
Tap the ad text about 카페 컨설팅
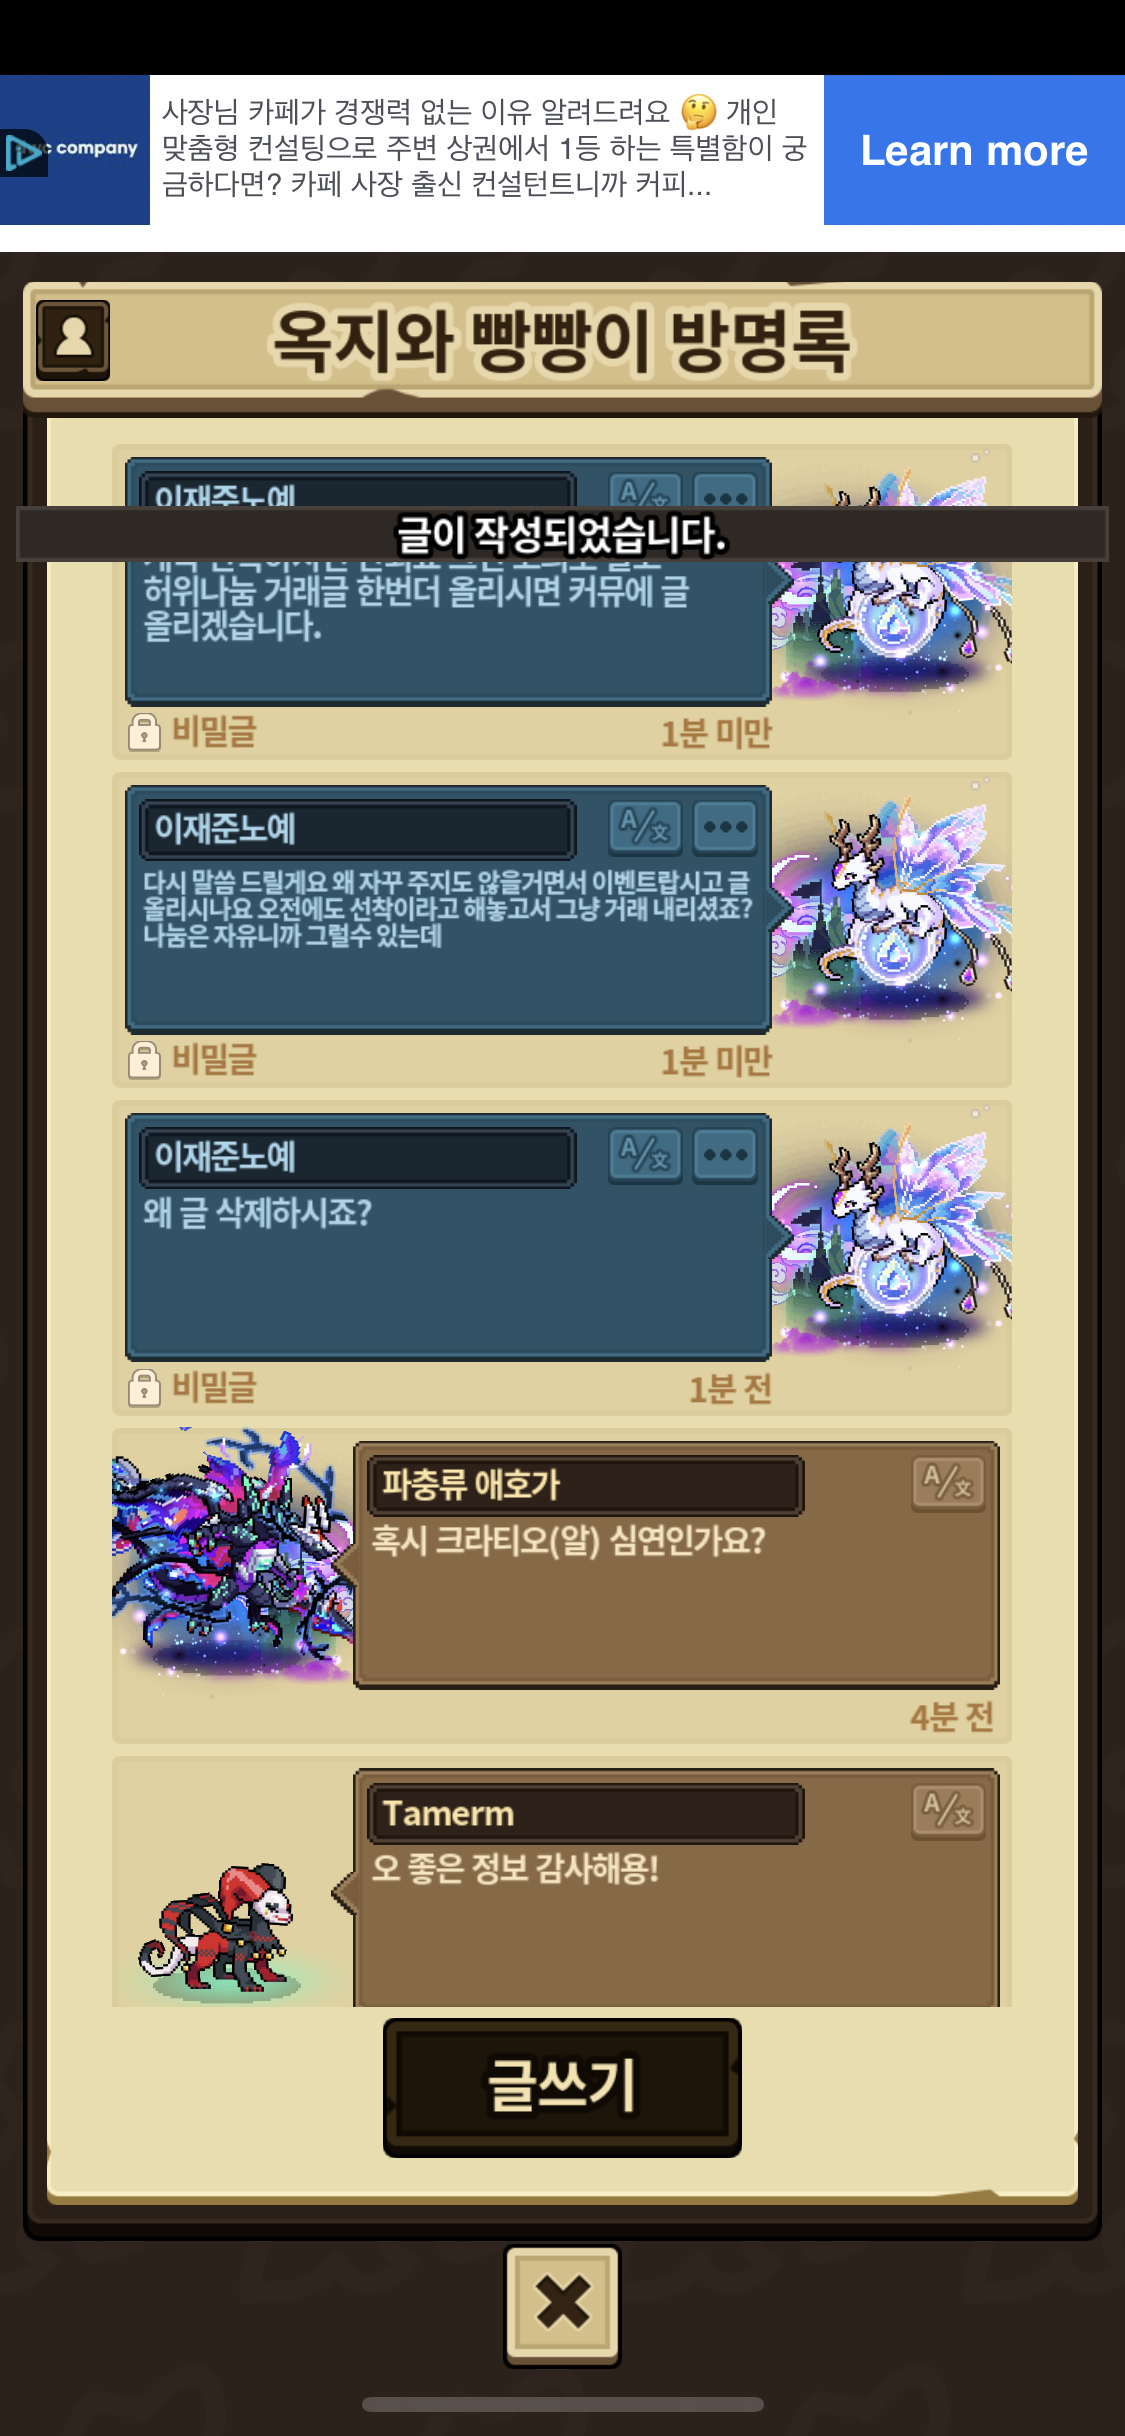[486, 148]
